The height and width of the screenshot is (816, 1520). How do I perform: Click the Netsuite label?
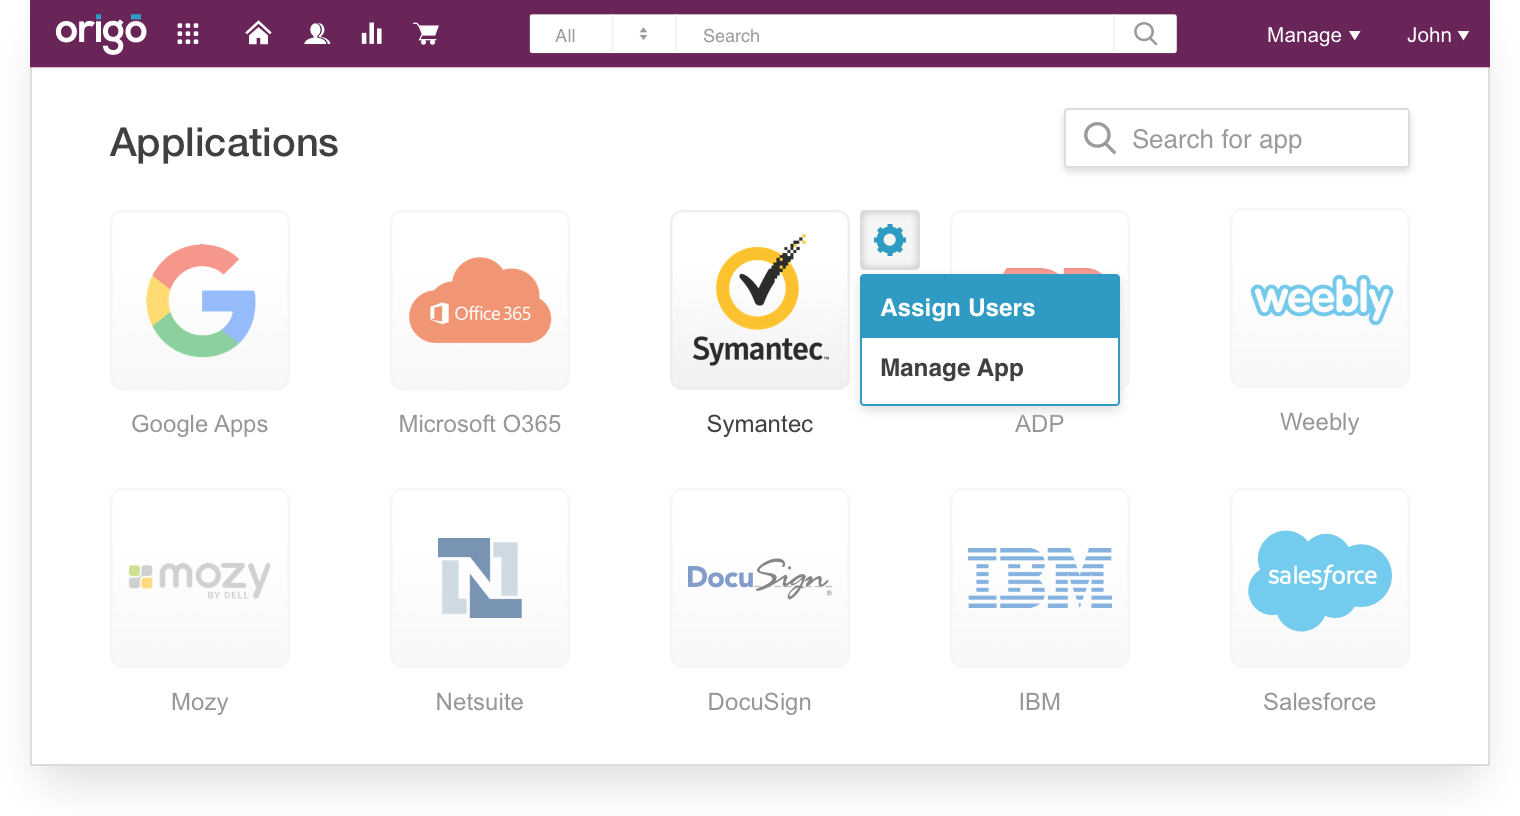point(480,702)
